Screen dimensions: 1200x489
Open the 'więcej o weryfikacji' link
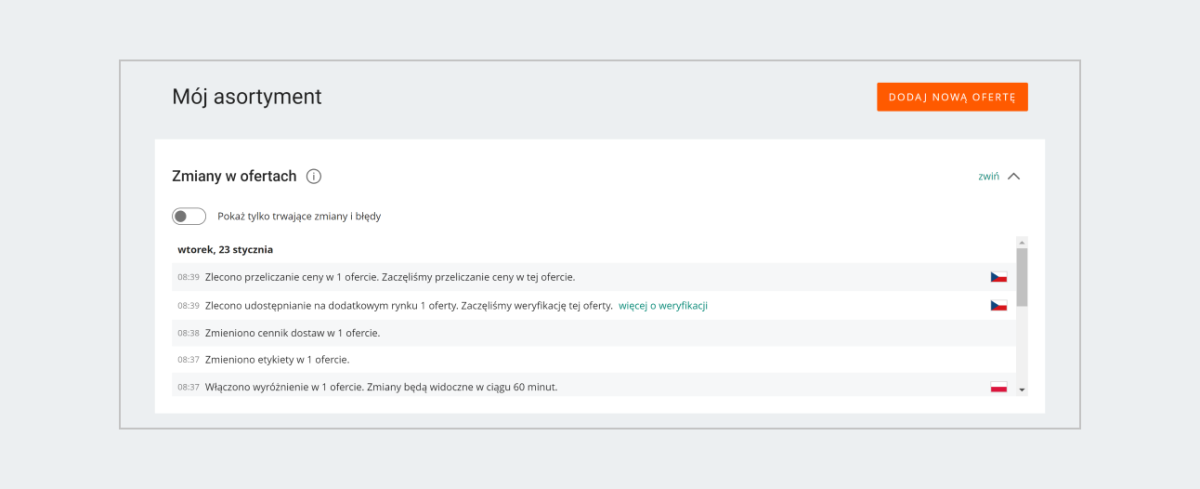tap(663, 305)
